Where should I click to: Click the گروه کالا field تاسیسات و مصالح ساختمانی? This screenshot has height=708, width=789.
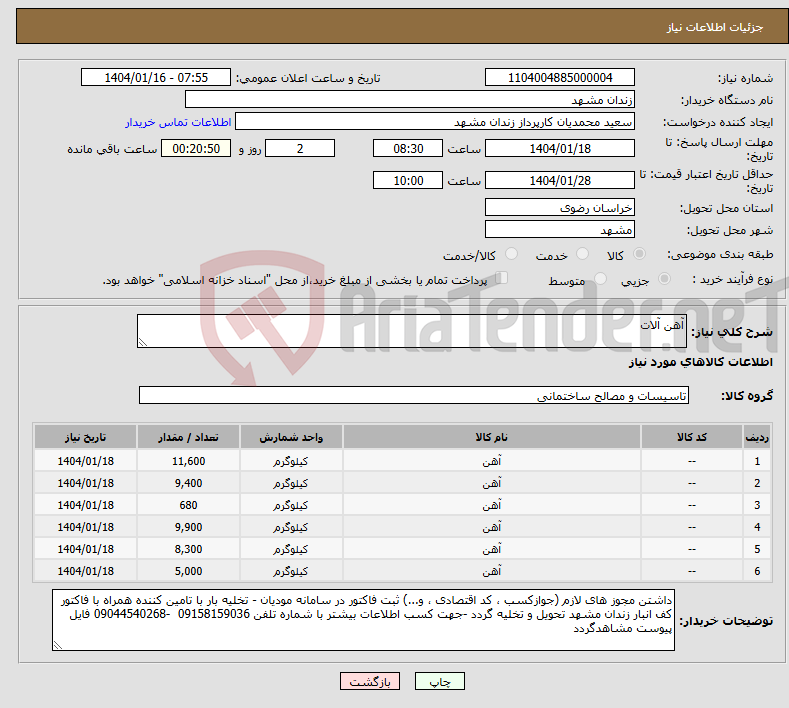tap(414, 396)
